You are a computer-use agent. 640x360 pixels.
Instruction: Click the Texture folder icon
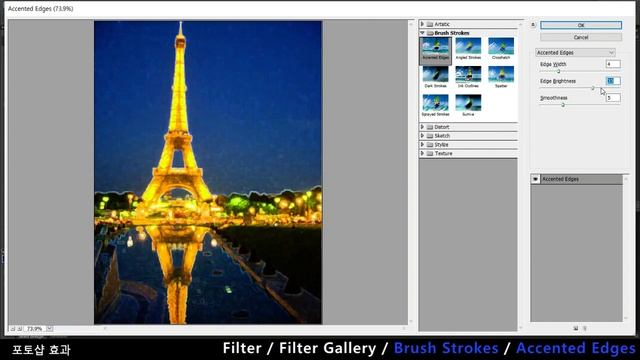429,153
